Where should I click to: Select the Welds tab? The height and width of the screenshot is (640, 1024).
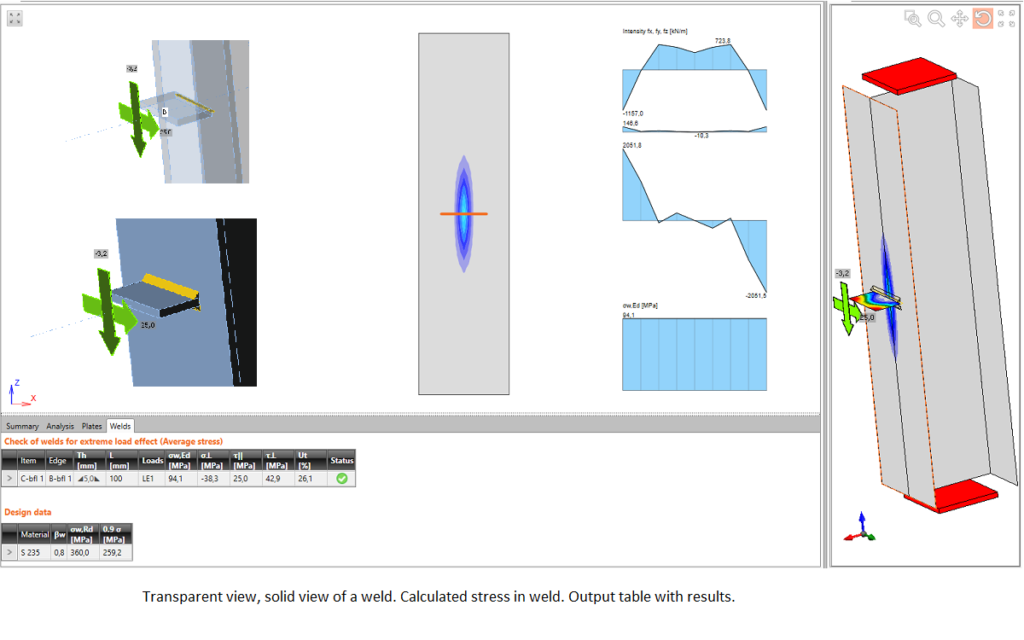pos(120,426)
